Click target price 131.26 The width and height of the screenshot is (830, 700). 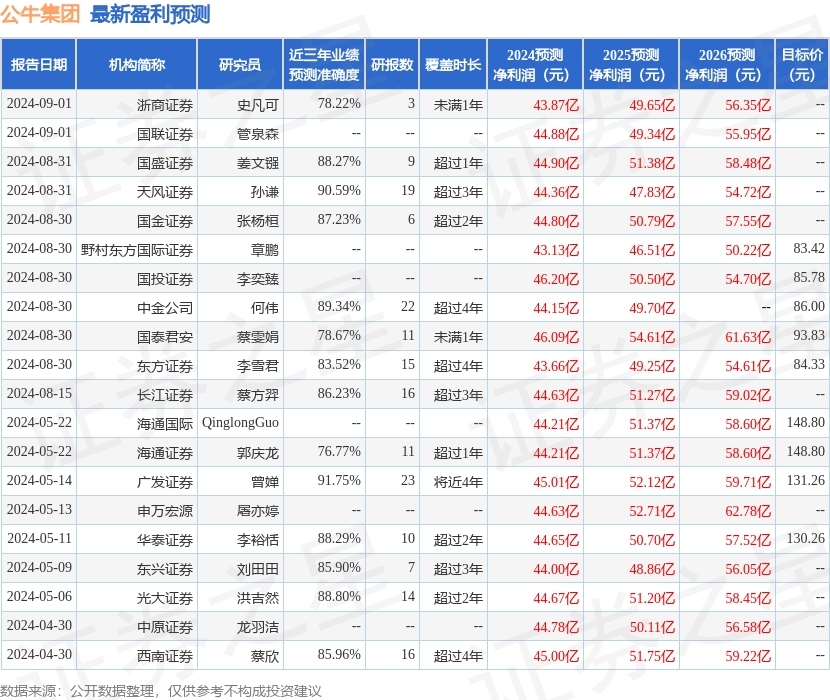(806, 480)
